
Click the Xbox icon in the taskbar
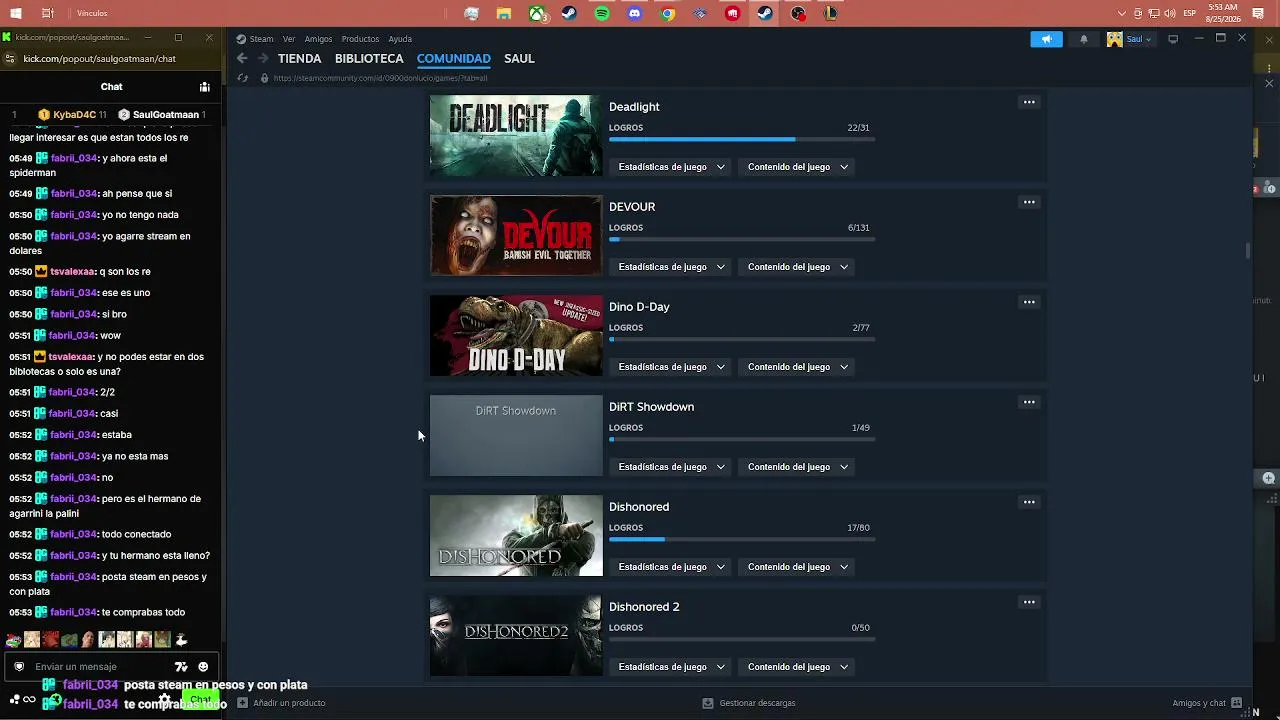tap(537, 14)
